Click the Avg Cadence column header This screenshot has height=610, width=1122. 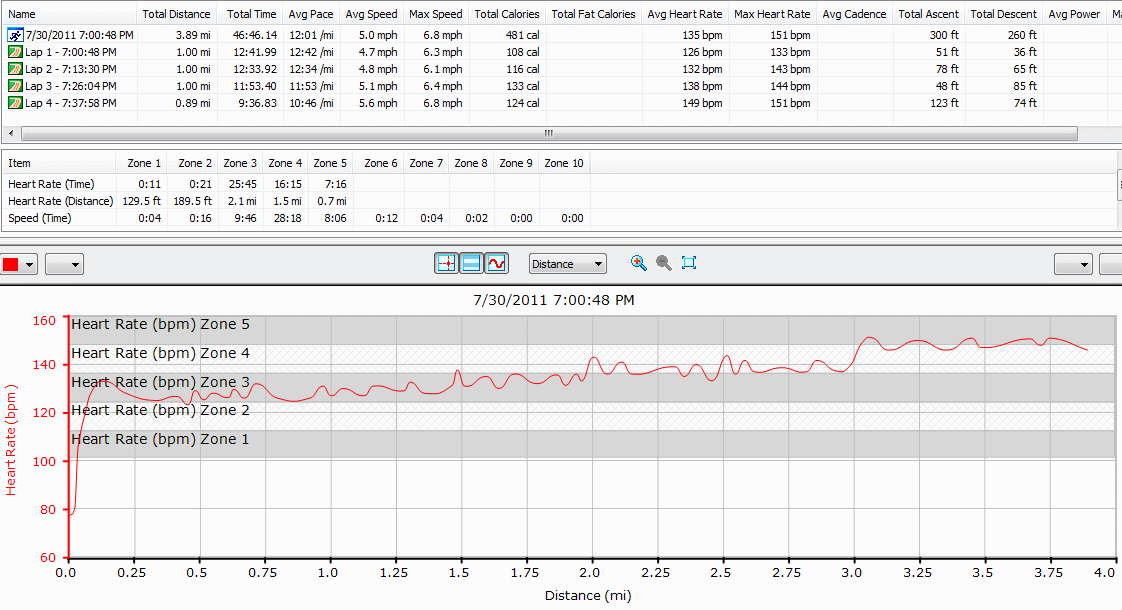coord(854,14)
